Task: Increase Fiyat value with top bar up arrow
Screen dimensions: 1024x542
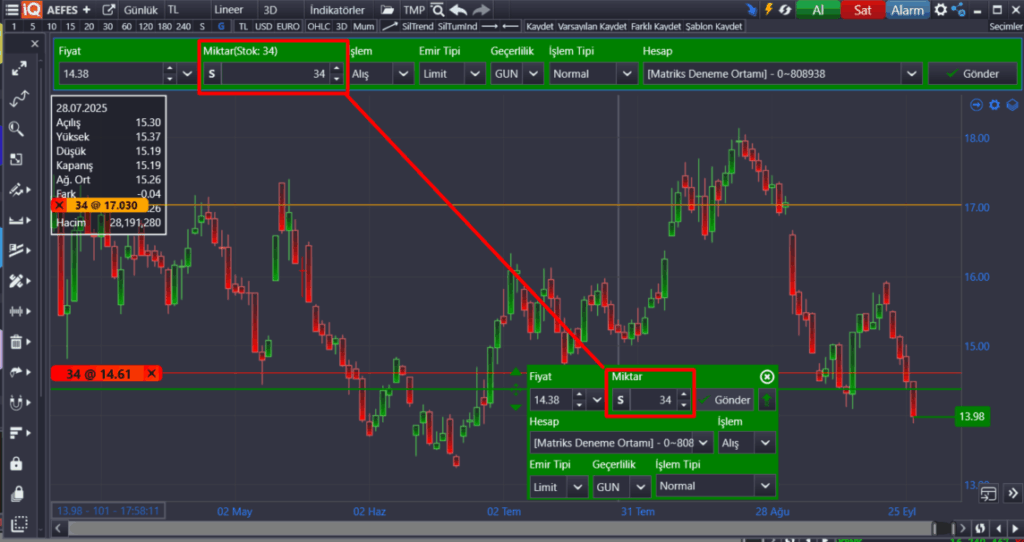Action: point(169,69)
